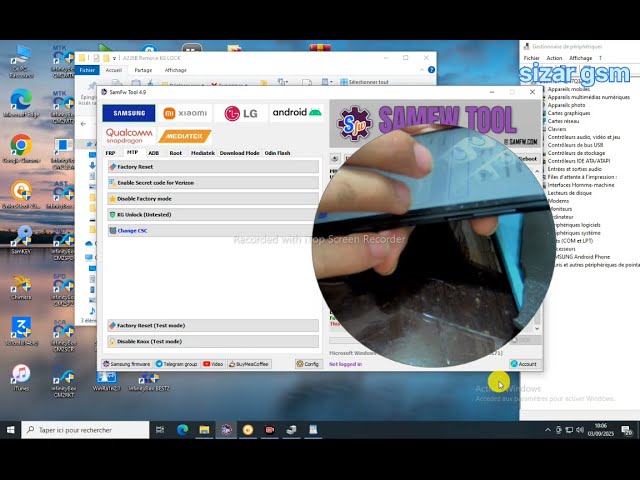Open Partage tab in Explorer ribbon

click(x=143, y=70)
